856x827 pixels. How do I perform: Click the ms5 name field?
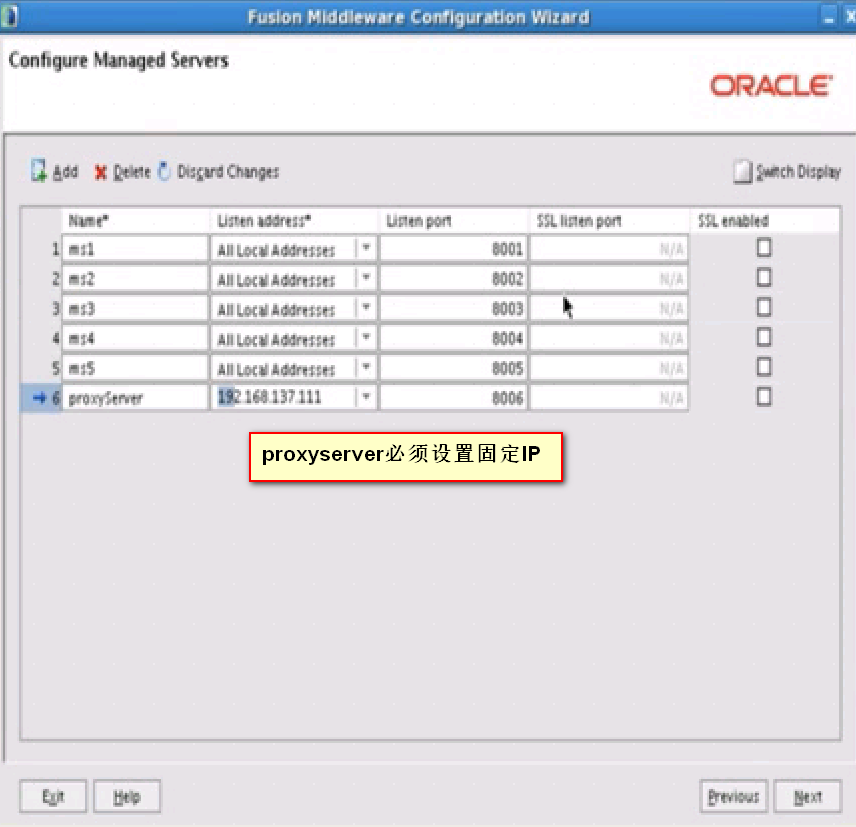click(135, 368)
